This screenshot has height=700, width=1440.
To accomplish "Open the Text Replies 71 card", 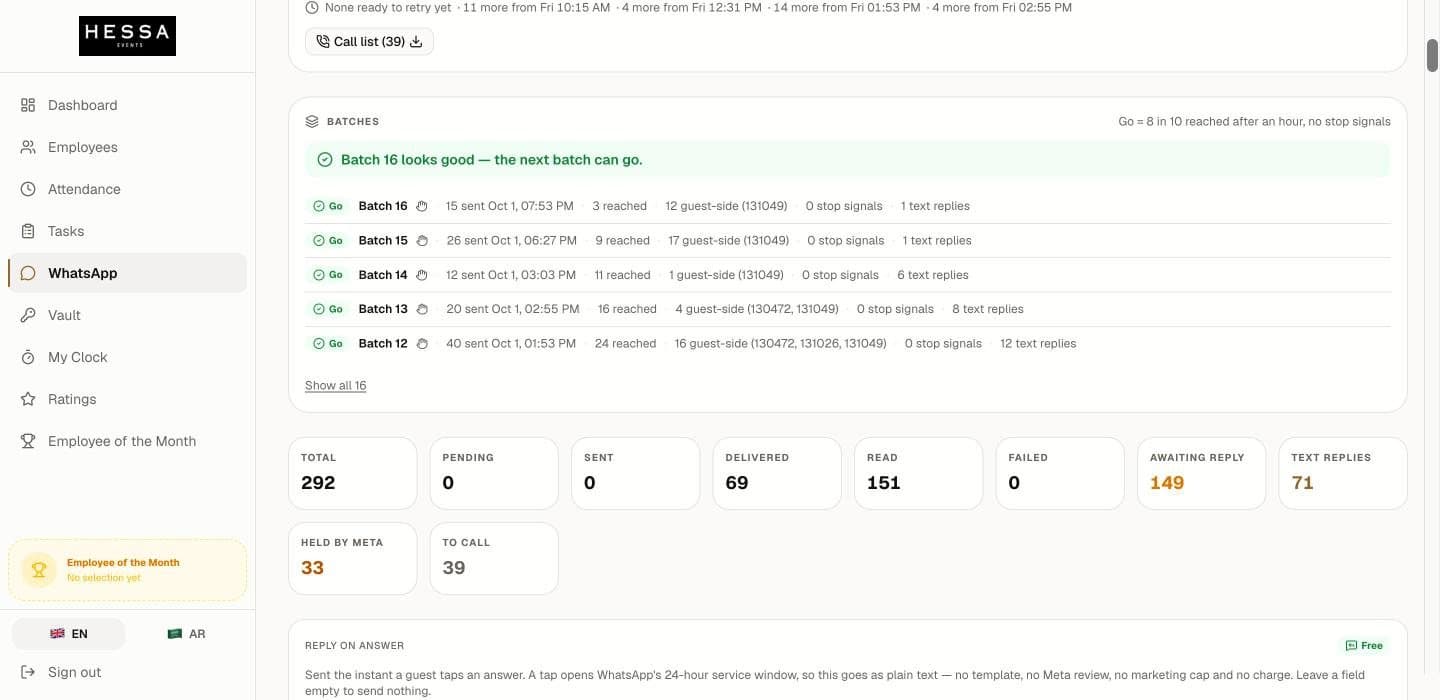I will (x=1343, y=473).
